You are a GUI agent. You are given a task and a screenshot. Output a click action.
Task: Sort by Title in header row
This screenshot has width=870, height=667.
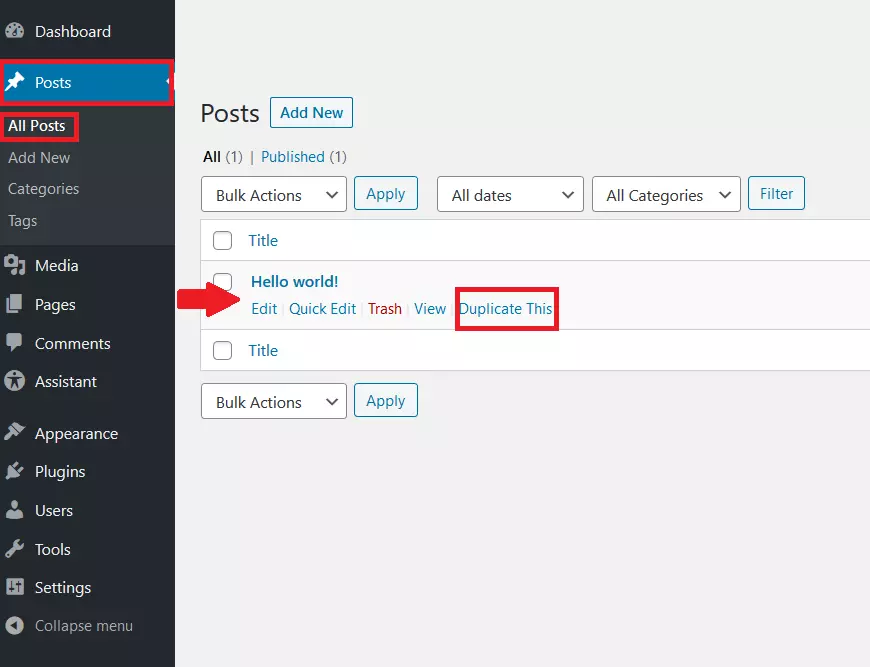pyautogui.click(x=263, y=241)
